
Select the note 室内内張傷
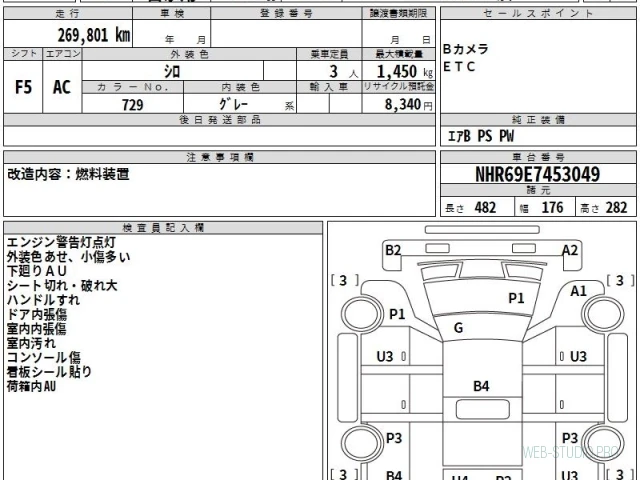[x=36, y=329]
